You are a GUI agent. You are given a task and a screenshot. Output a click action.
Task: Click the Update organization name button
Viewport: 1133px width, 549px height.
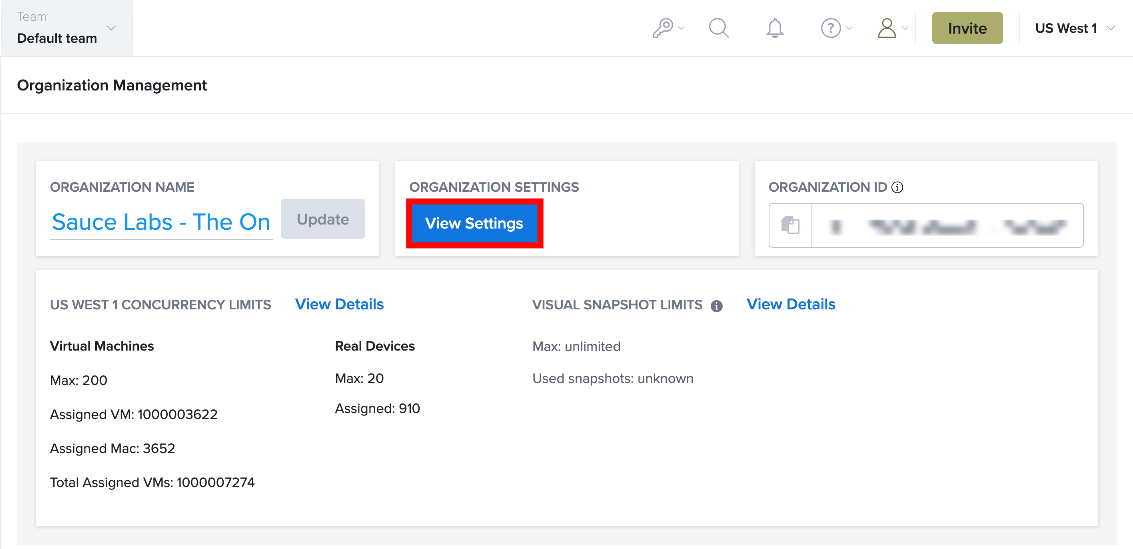pos(323,219)
